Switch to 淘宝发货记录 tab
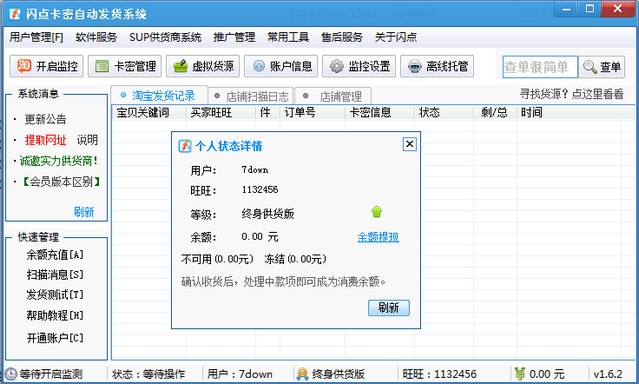639x384 pixels. tap(159, 96)
